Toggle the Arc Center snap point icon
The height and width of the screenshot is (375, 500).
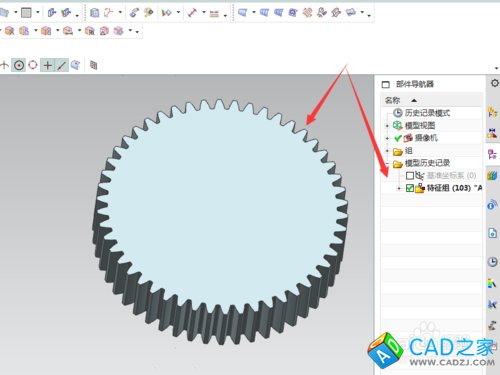[x=19, y=65]
